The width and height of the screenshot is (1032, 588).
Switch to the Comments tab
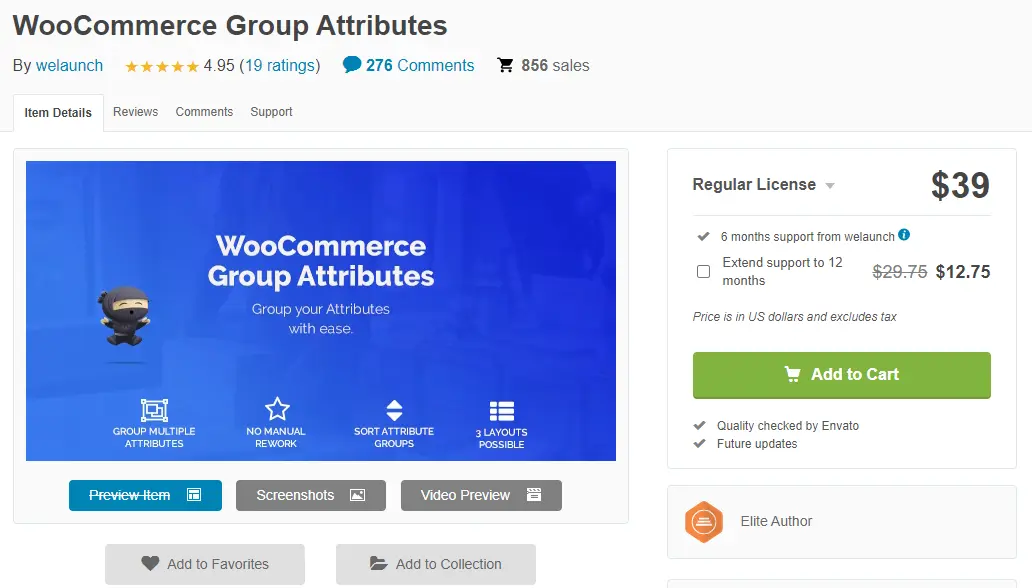pyautogui.click(x=204, y=111)
